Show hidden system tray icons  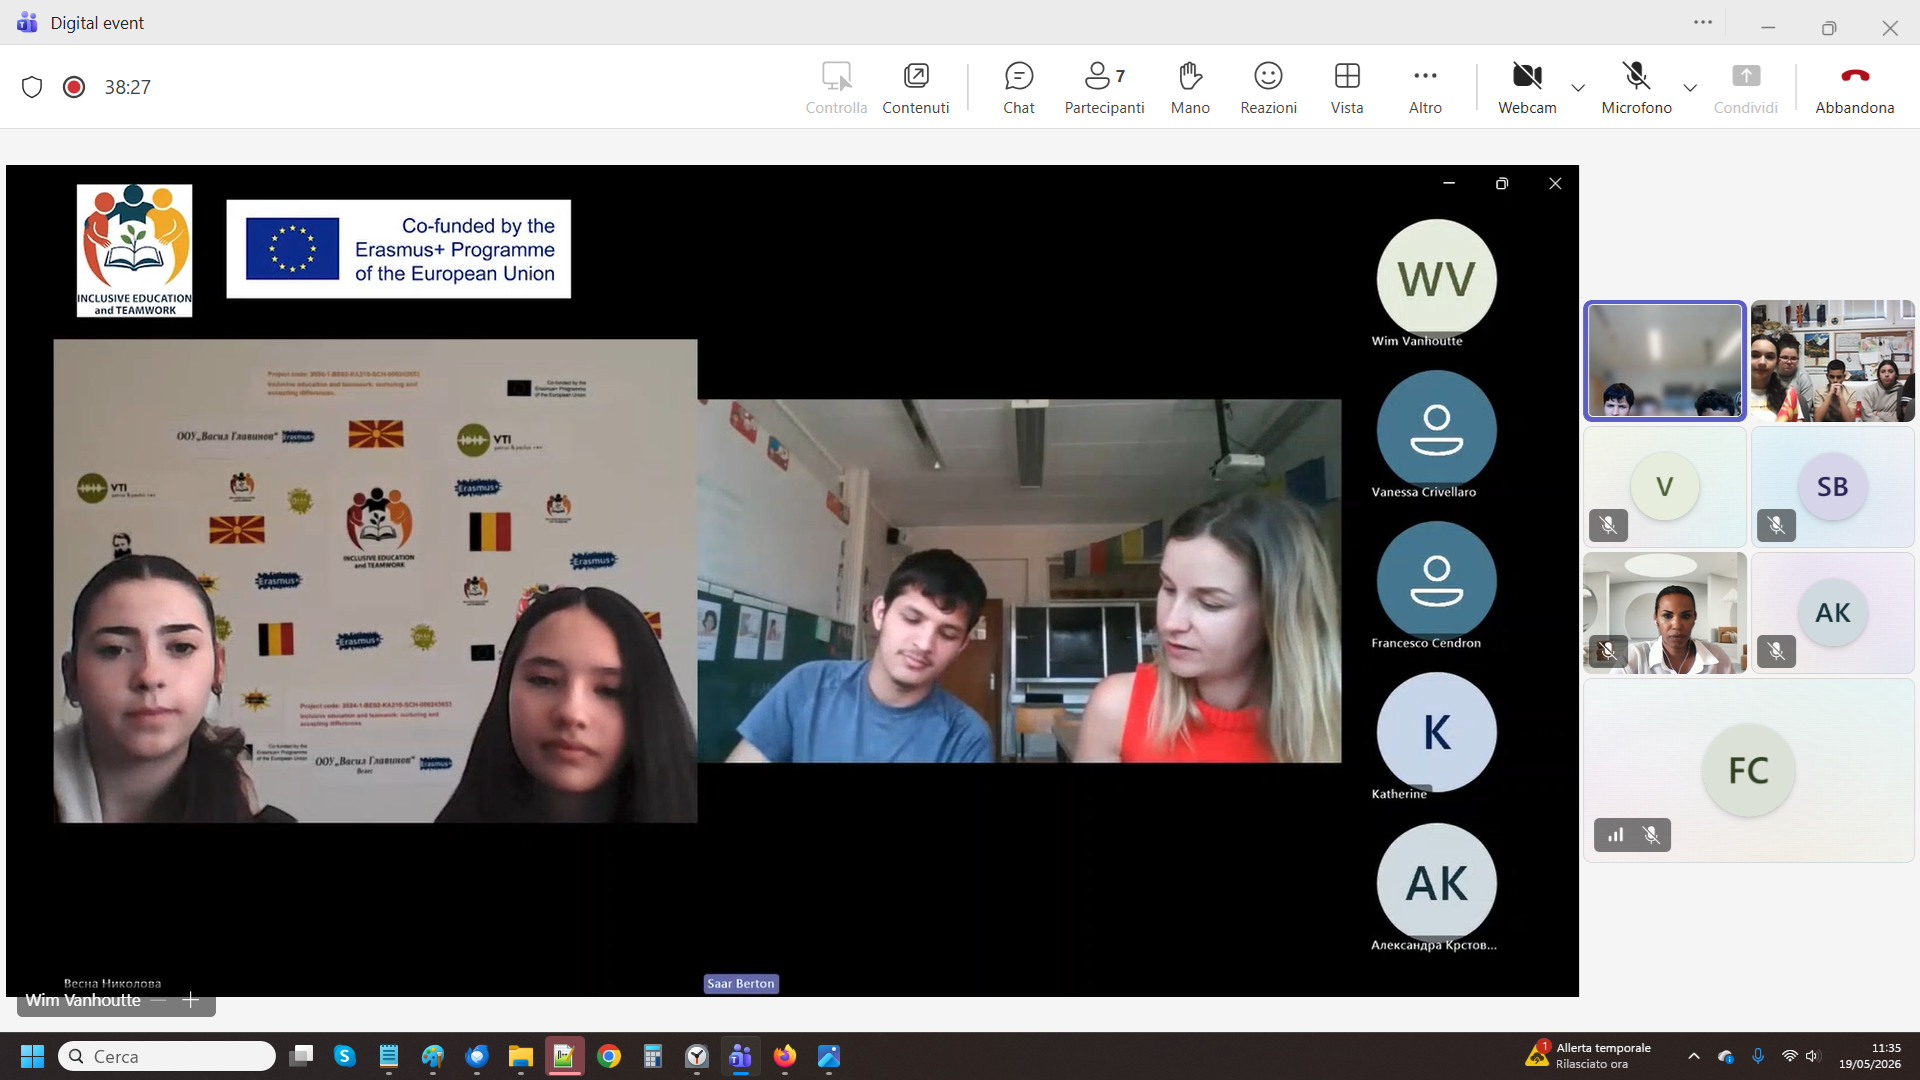[1693, 1056]
